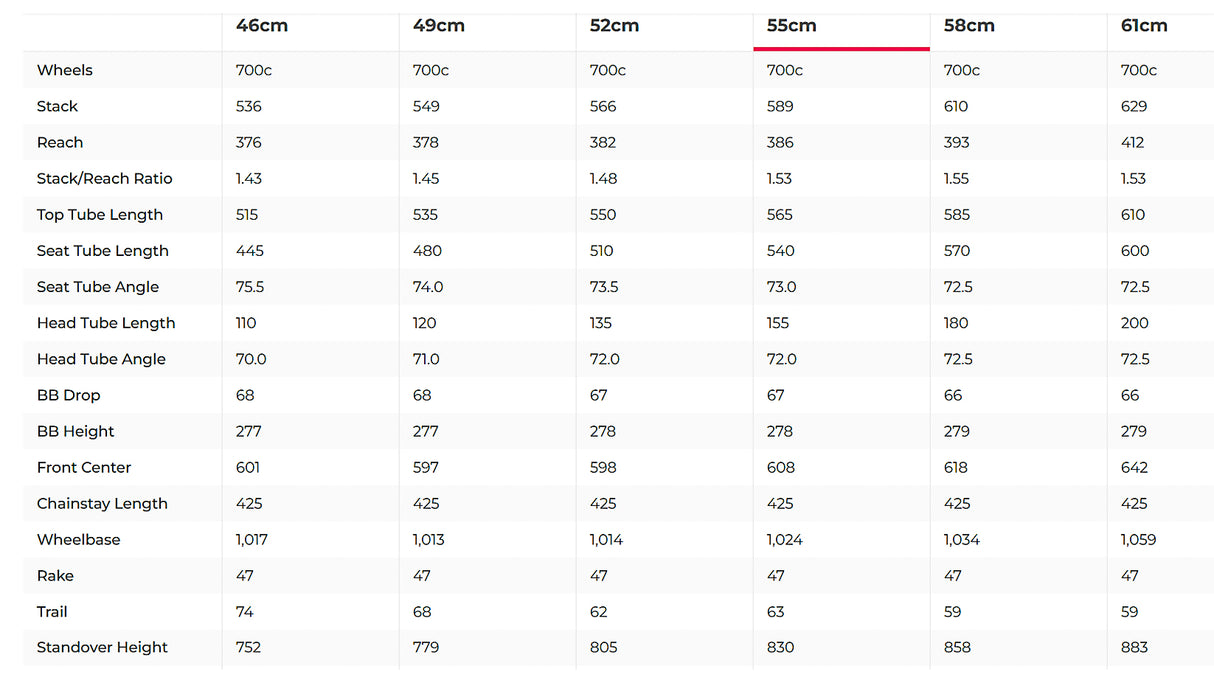Click the Wheelbase row label
The image size is (1214, 683).
pos(79,539)
